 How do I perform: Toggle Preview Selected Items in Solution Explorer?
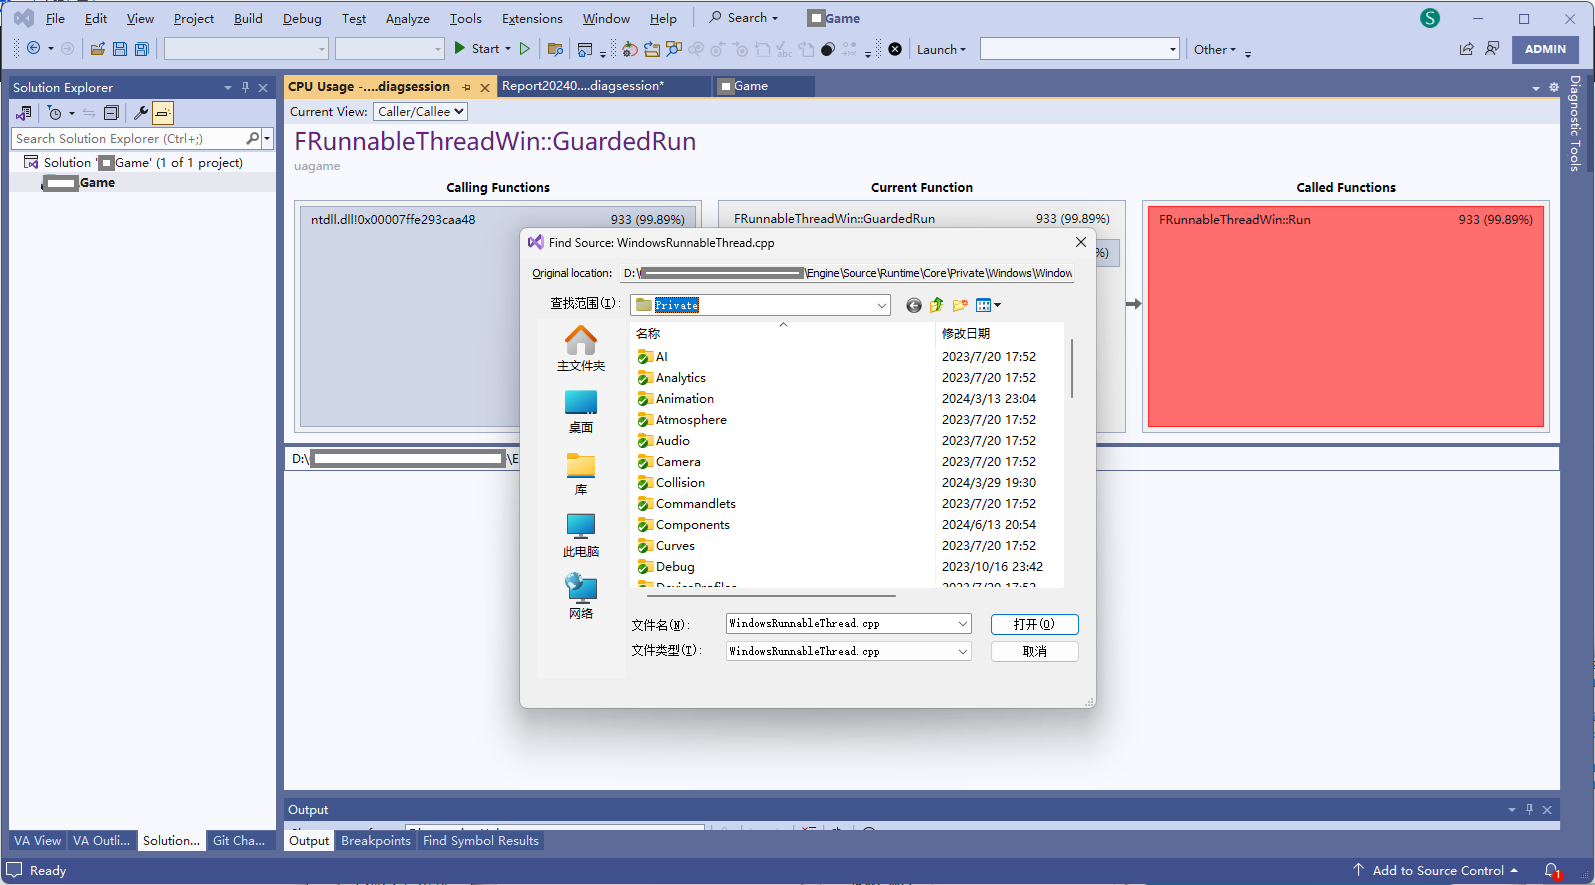click(163, 113)
